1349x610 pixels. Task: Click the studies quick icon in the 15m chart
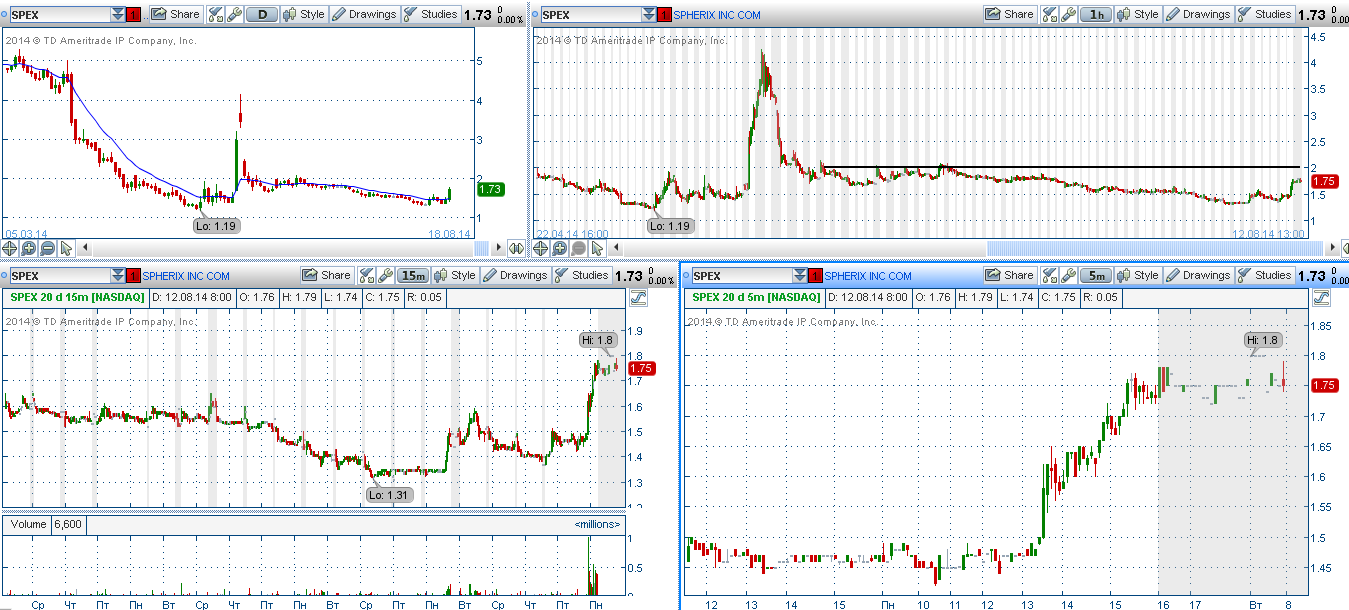367,275
